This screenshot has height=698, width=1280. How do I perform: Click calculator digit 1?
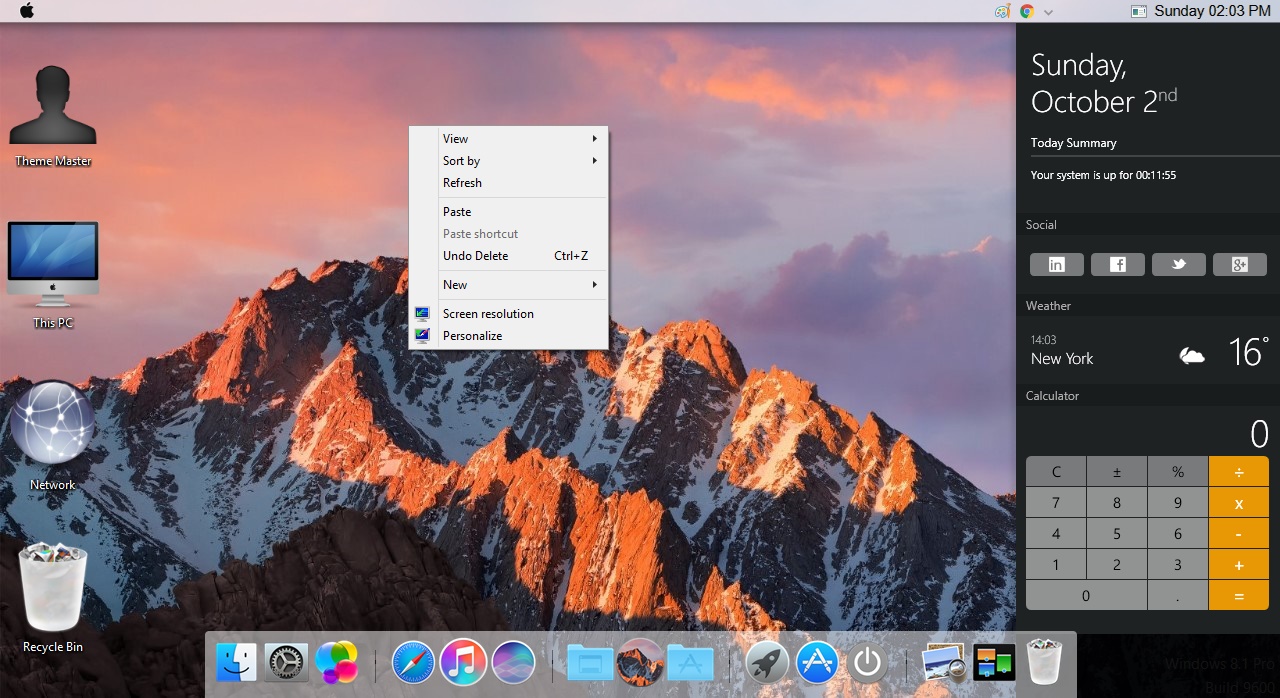pyautogui.click(x=1056, y=565)
